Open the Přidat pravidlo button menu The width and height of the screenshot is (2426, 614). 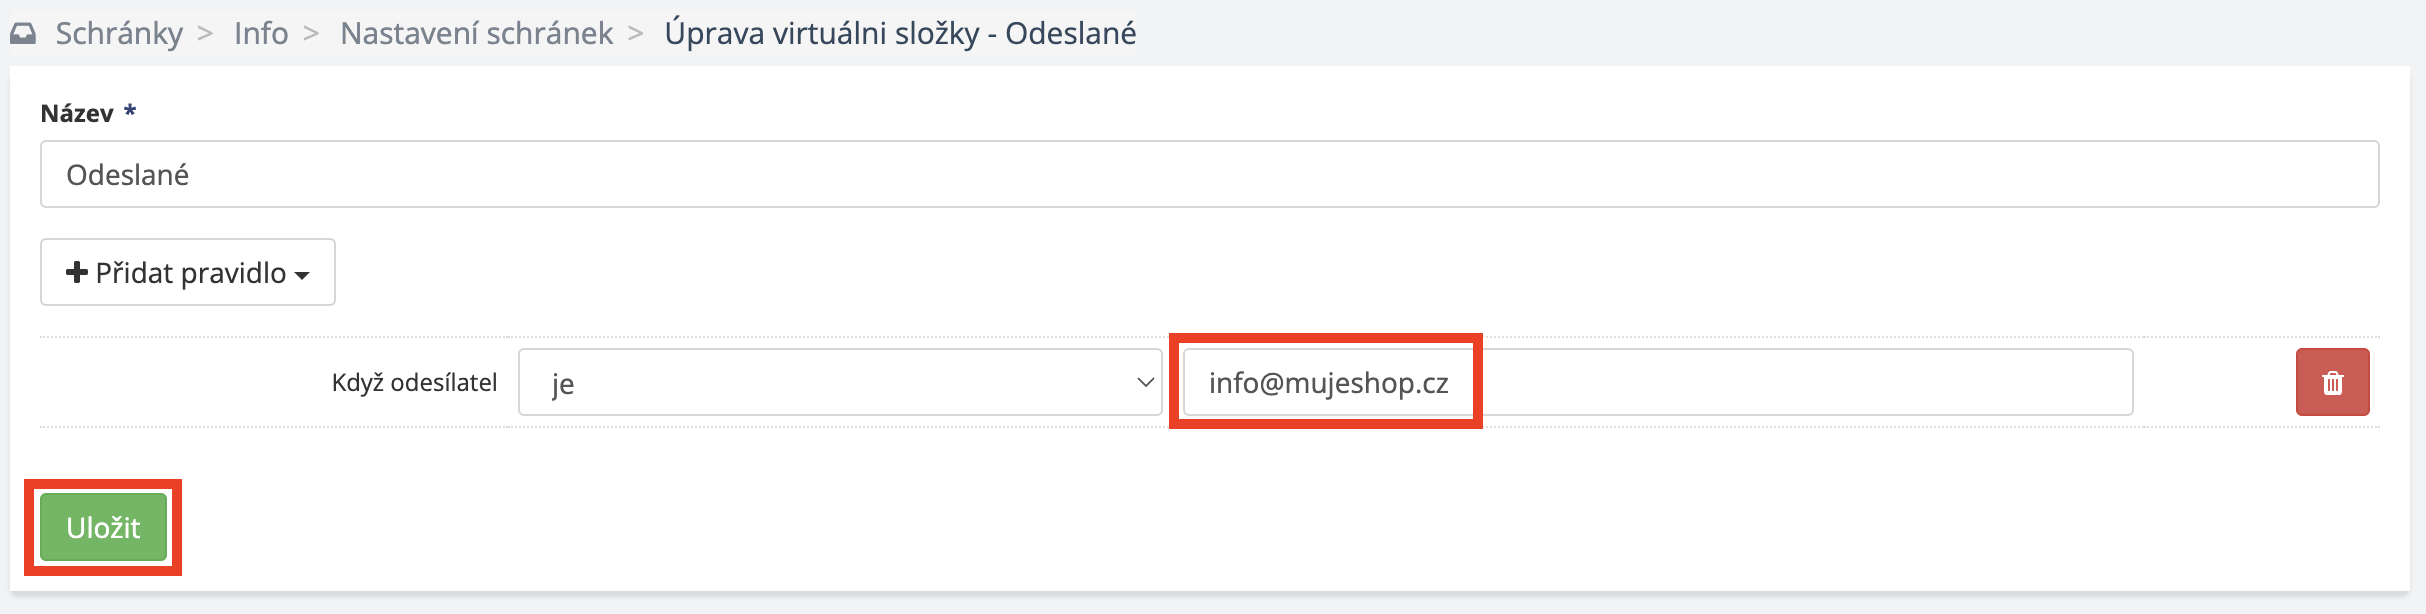click(188, 273)
